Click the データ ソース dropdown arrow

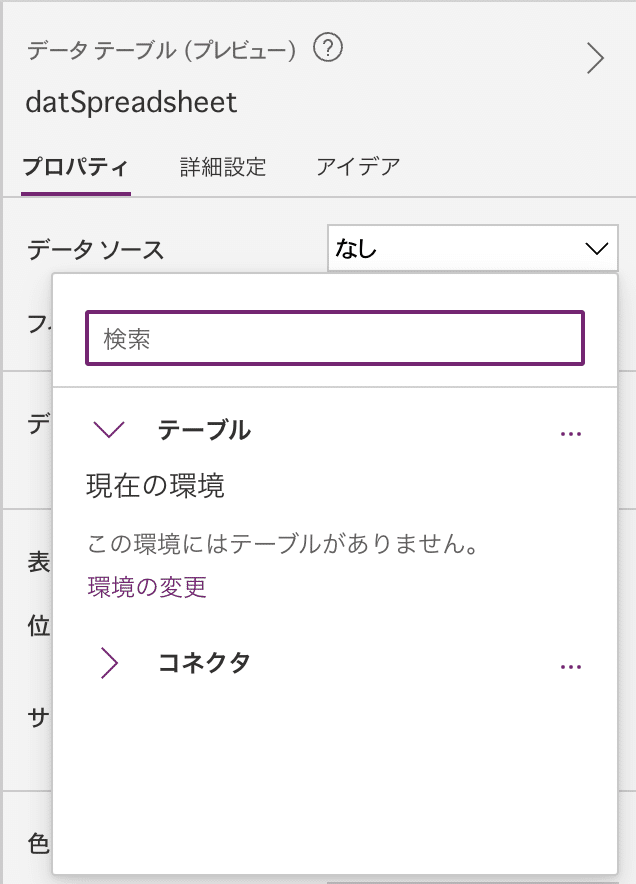tap(595, 248)
